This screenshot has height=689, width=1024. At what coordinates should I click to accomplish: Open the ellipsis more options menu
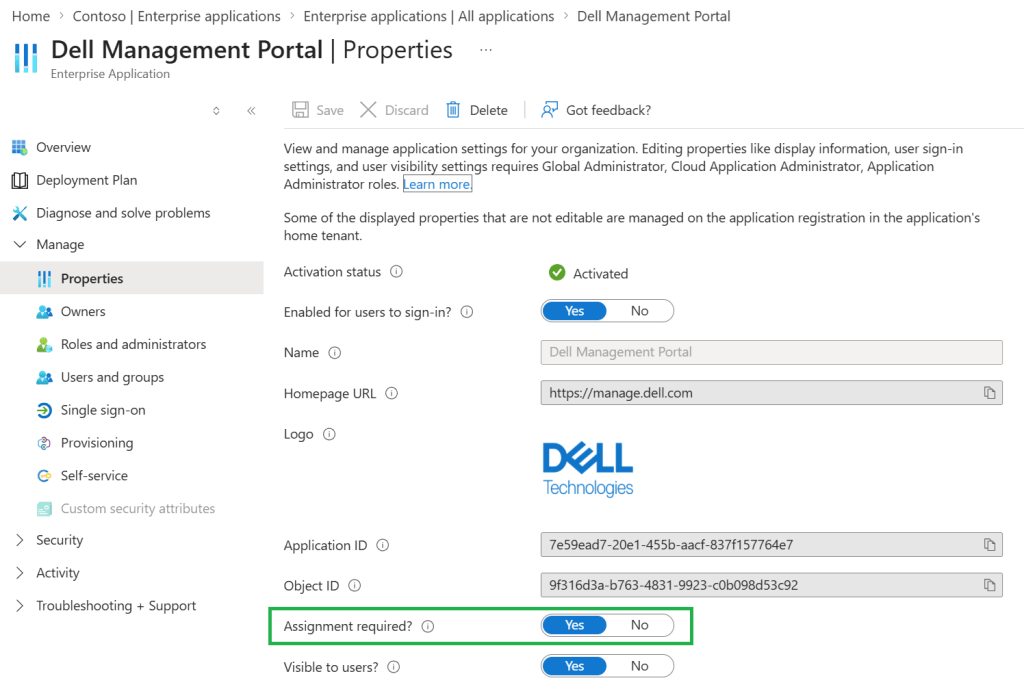coord(486,50)
